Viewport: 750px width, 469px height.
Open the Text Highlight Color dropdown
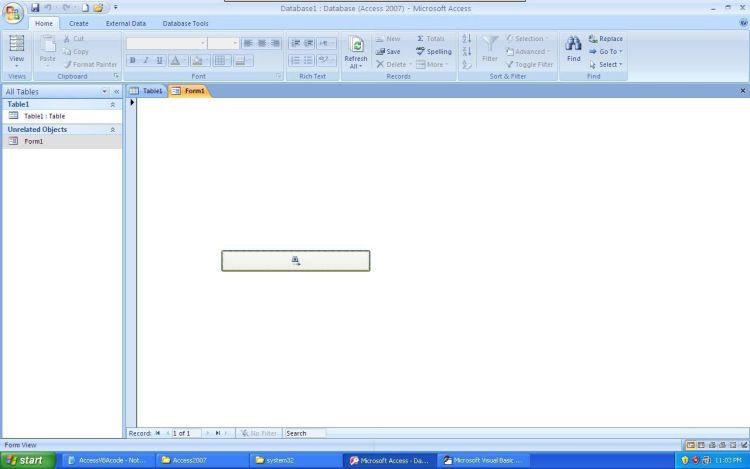click(x=326, y=60)
